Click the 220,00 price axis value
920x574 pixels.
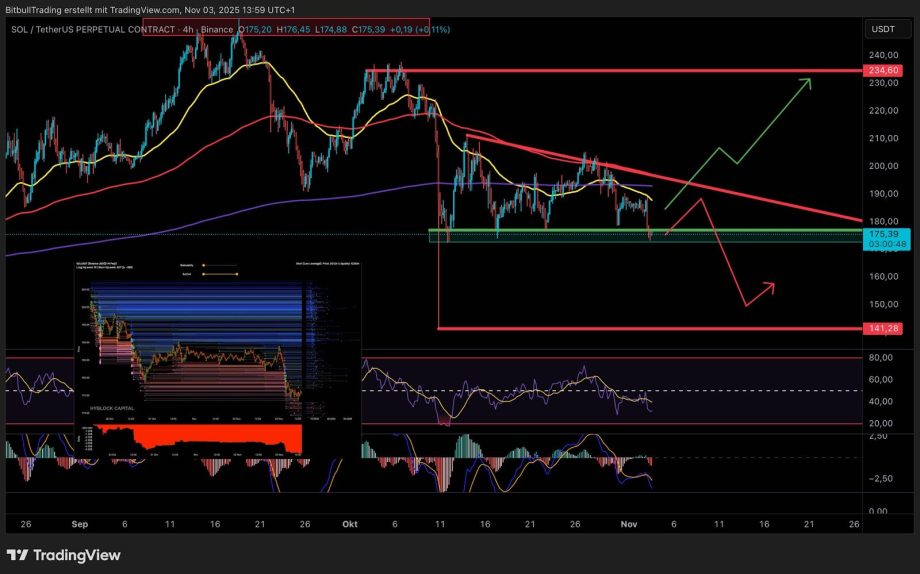coord(884,110)
